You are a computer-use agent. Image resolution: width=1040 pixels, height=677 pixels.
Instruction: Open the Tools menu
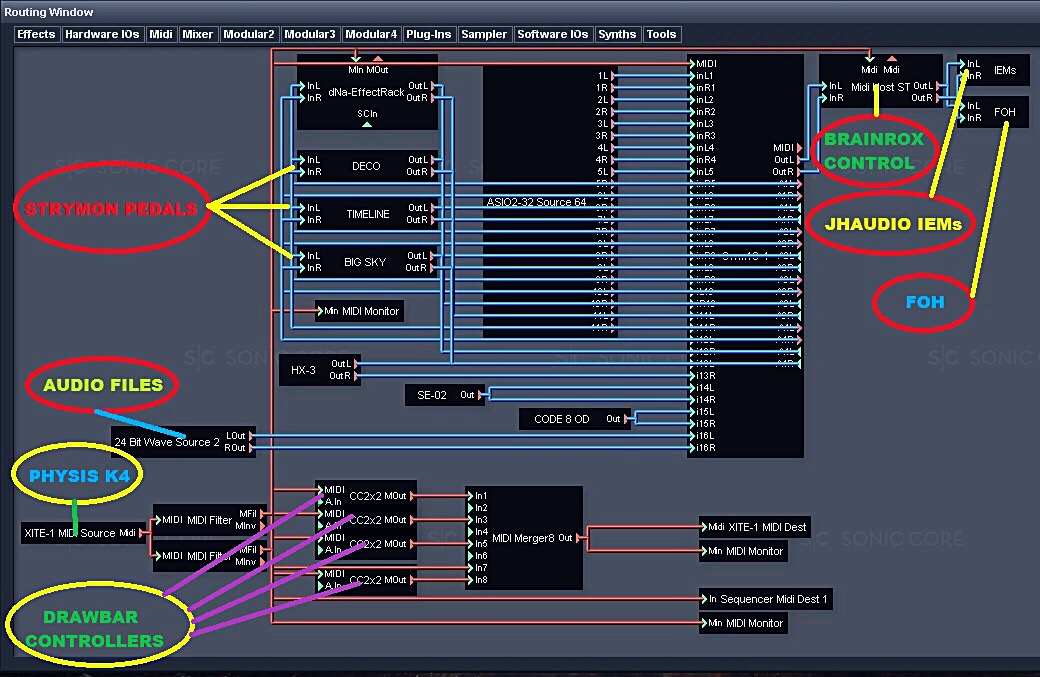coord(661,34)
